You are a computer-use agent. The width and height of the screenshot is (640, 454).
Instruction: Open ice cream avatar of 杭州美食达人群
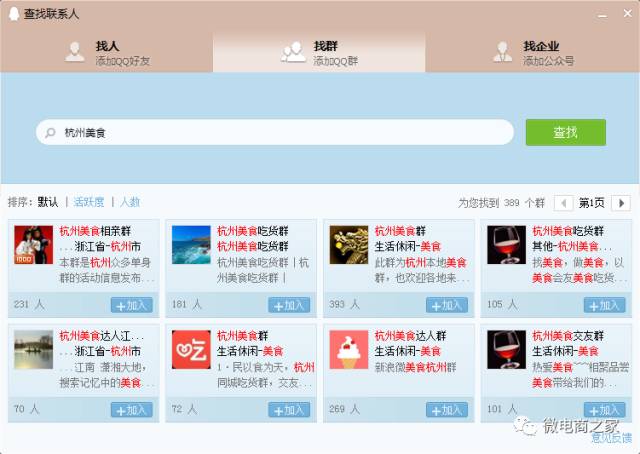click(x=349, y=349)
